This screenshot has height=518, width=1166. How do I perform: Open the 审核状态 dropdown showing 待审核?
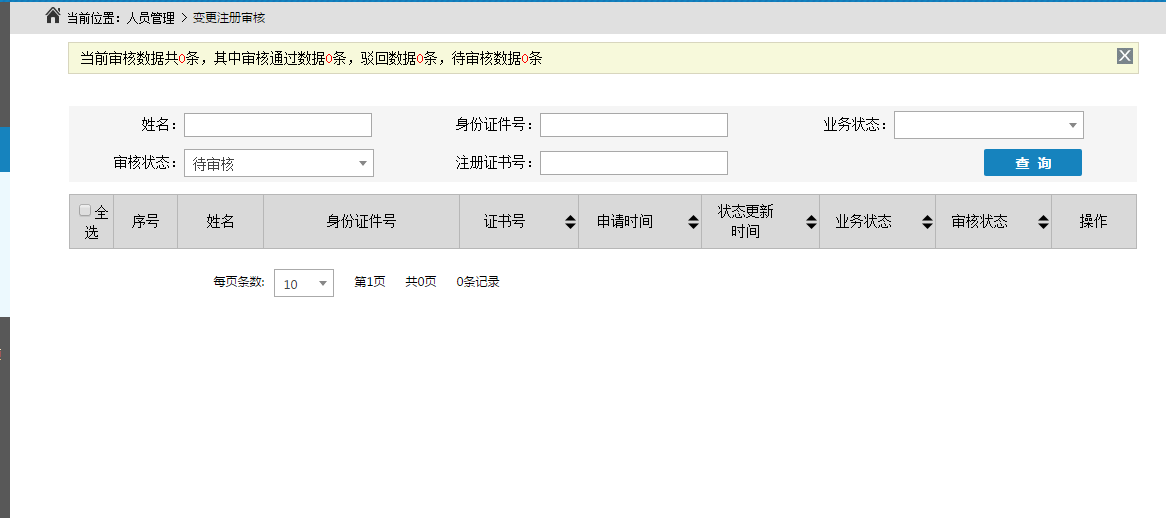(x=278, y=164)
